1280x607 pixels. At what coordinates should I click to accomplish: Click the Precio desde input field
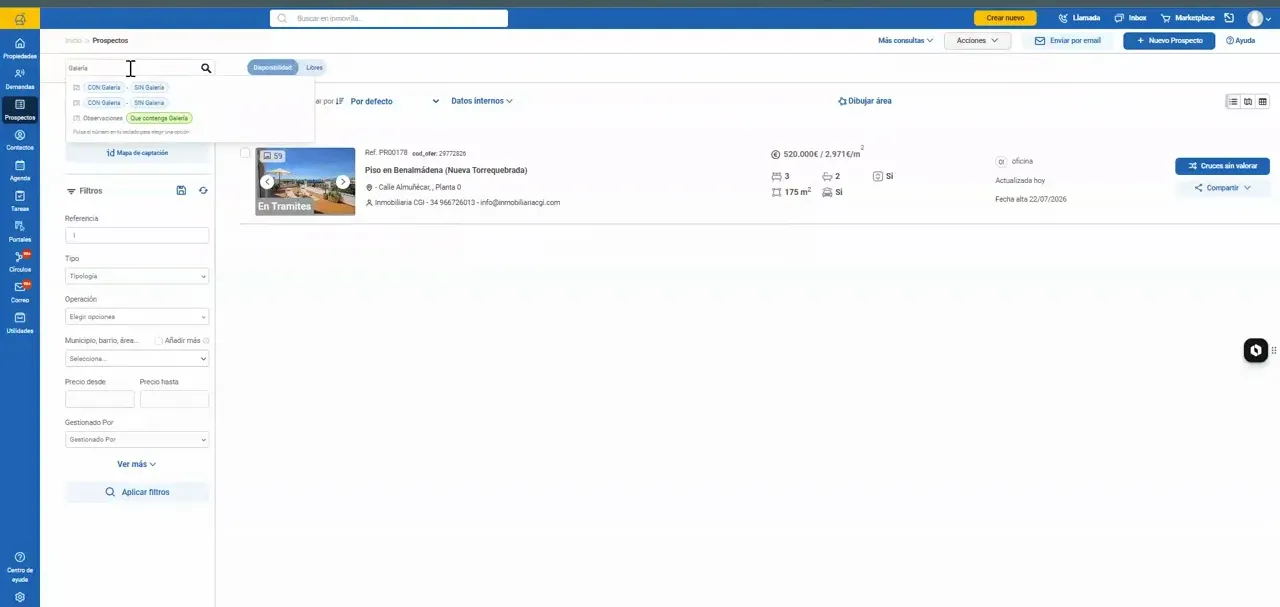pyautogui.click(x=100, y=399)
